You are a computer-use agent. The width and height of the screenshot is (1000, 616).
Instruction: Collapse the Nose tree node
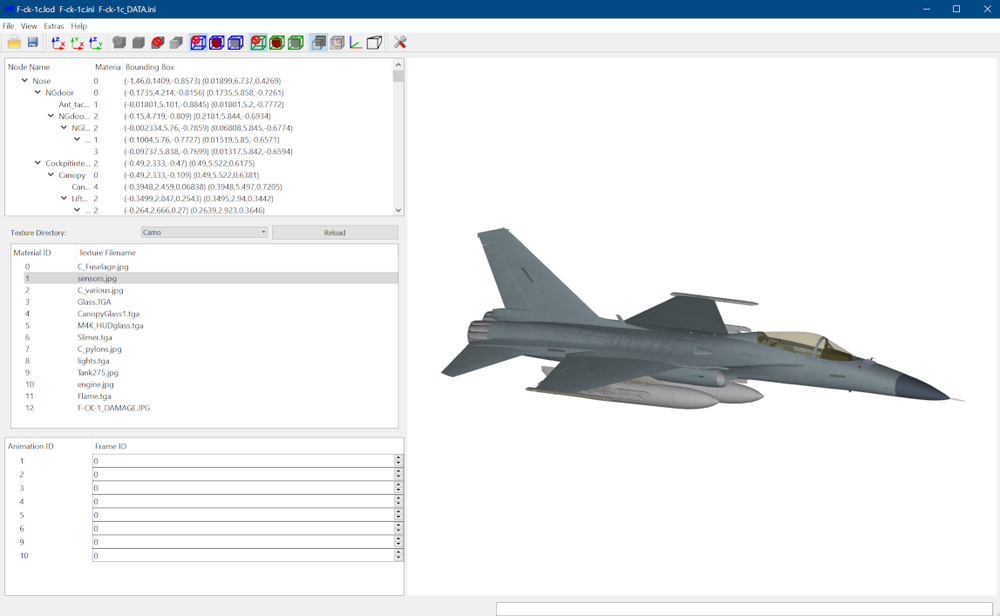tap(25, 80)
